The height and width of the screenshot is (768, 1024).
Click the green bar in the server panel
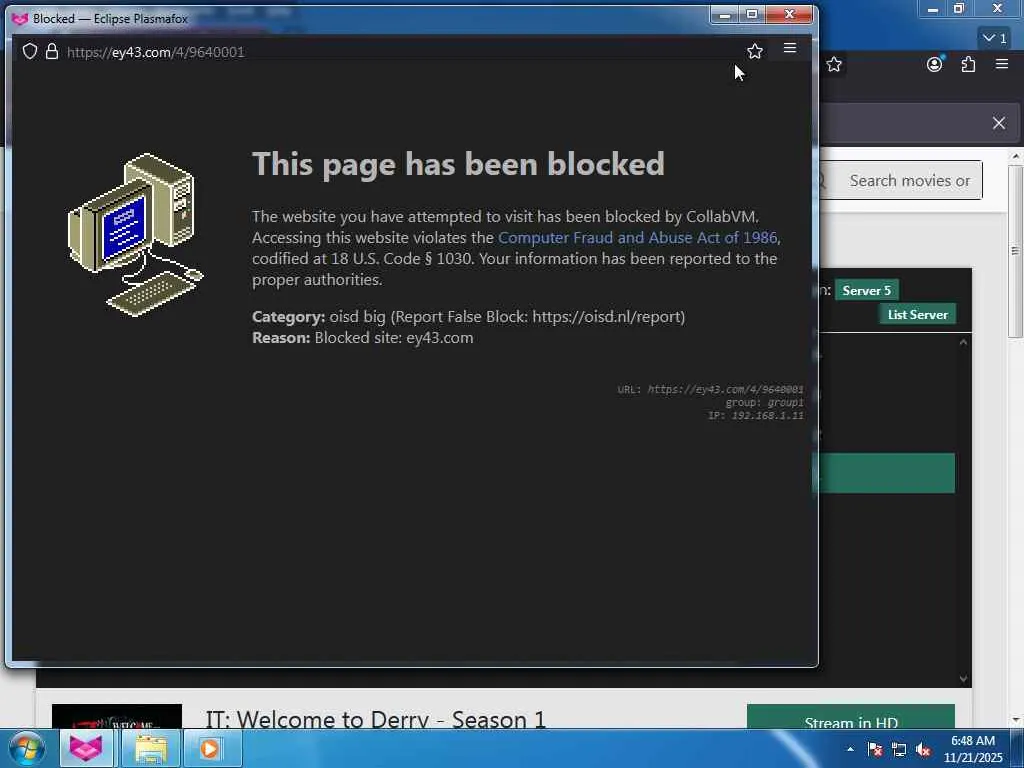[x=885, y=473]
